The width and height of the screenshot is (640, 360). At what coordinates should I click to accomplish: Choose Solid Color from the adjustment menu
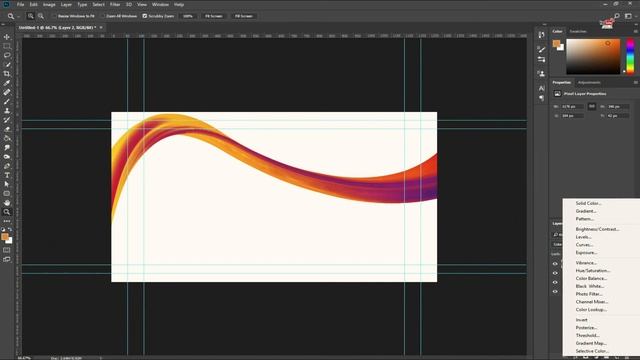588,203
